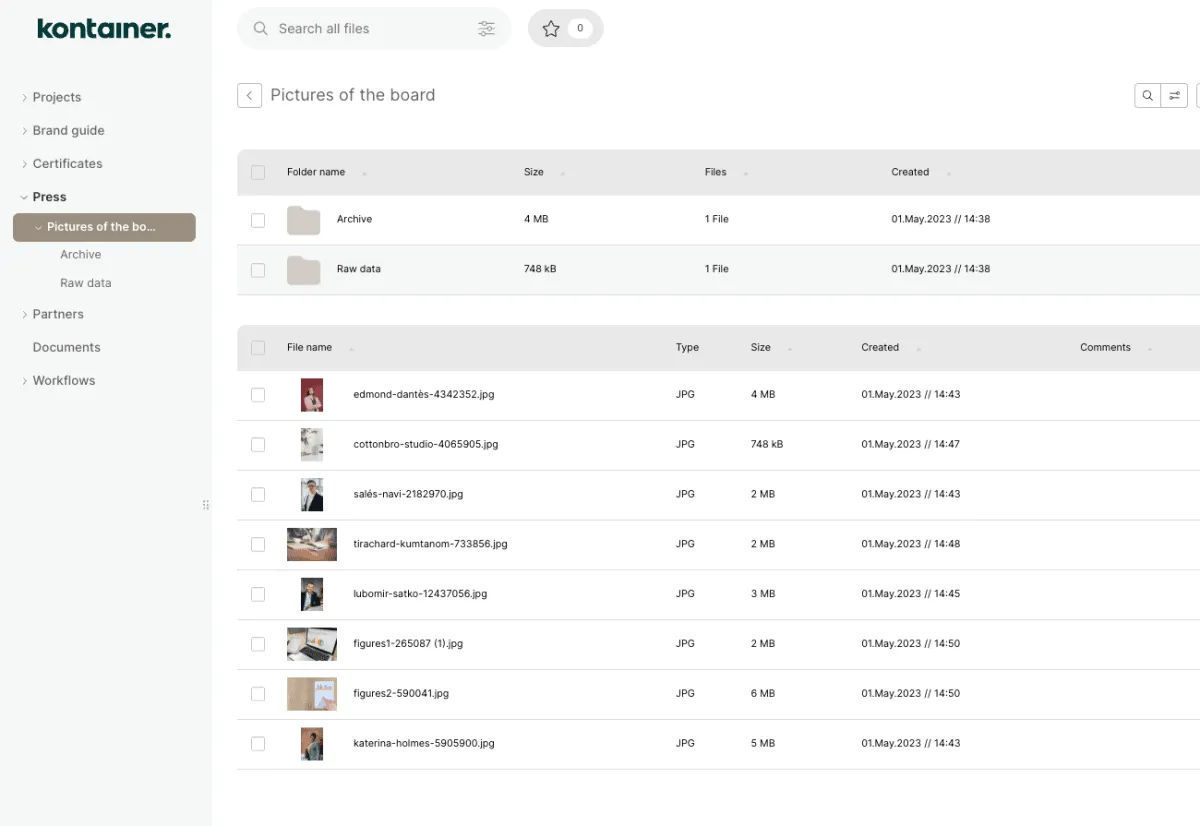Image resolution: width=1200 pixels, height=826 pixels.
Task: Go back using the left arrow button
Action: tap(249, 95)
